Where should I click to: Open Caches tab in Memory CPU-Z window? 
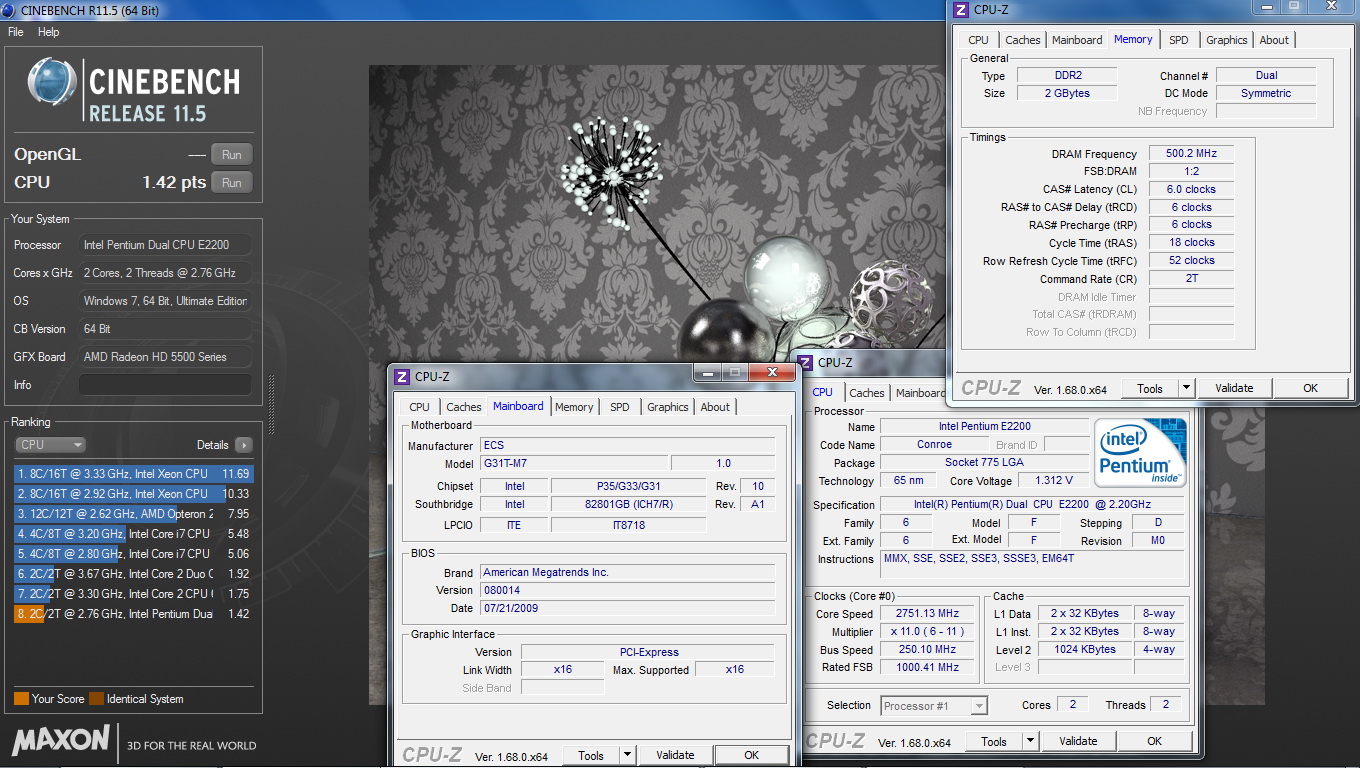(1022, 40)
